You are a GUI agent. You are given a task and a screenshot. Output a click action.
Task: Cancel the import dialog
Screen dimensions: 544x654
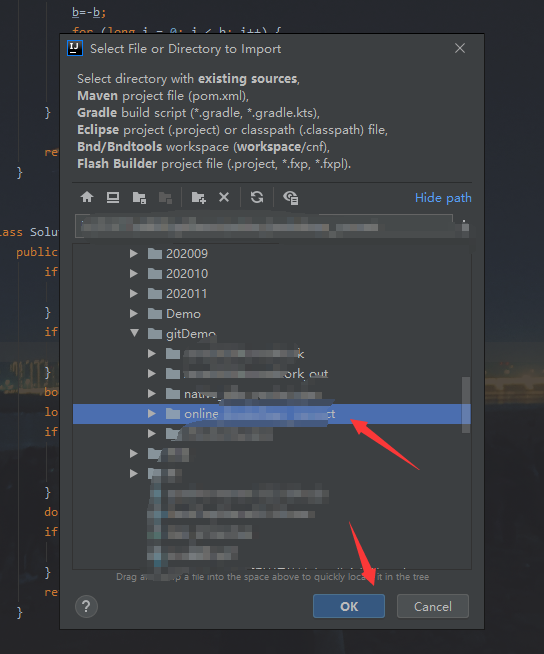tap(433, 606)
